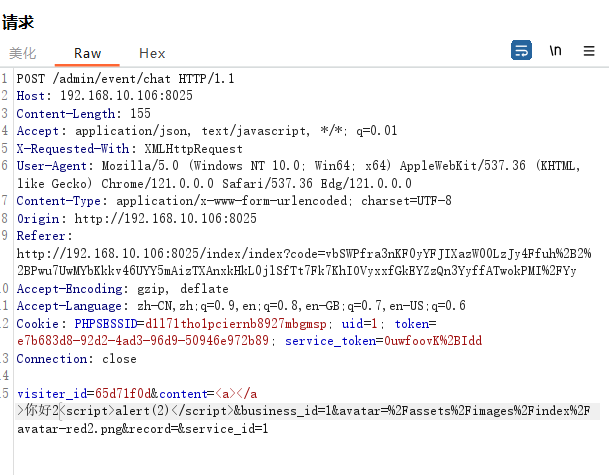Switch to the Raw tab
The image size is (609, 475).
pyautogui.click(x=87, y=53)
